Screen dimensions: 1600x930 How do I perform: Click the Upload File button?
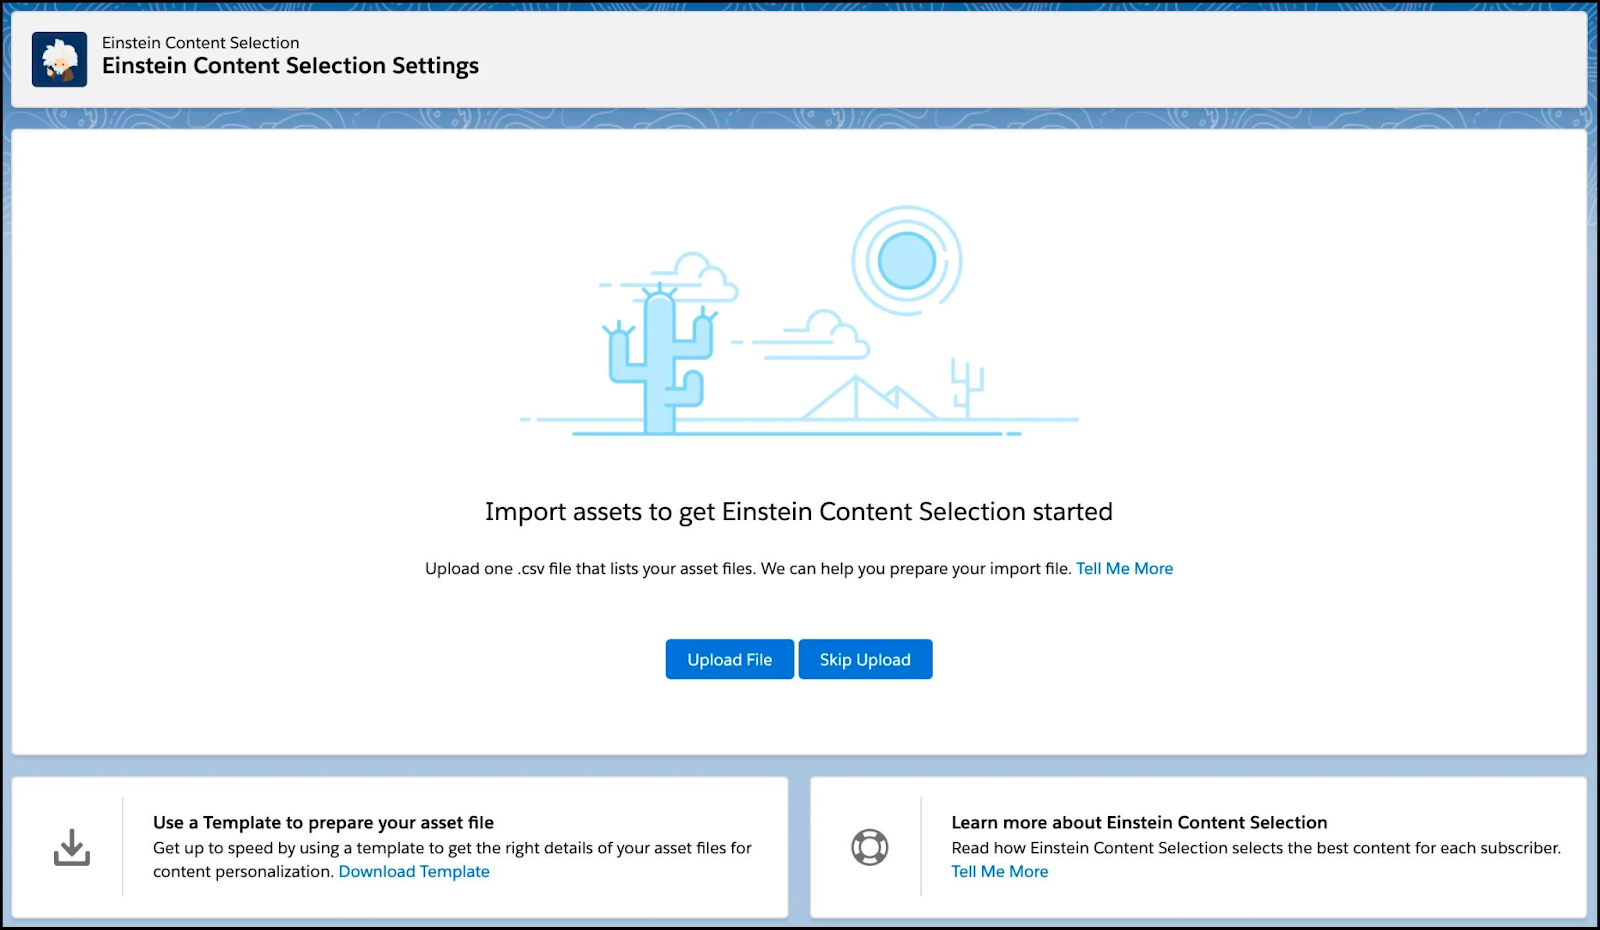tap(730, 659)
